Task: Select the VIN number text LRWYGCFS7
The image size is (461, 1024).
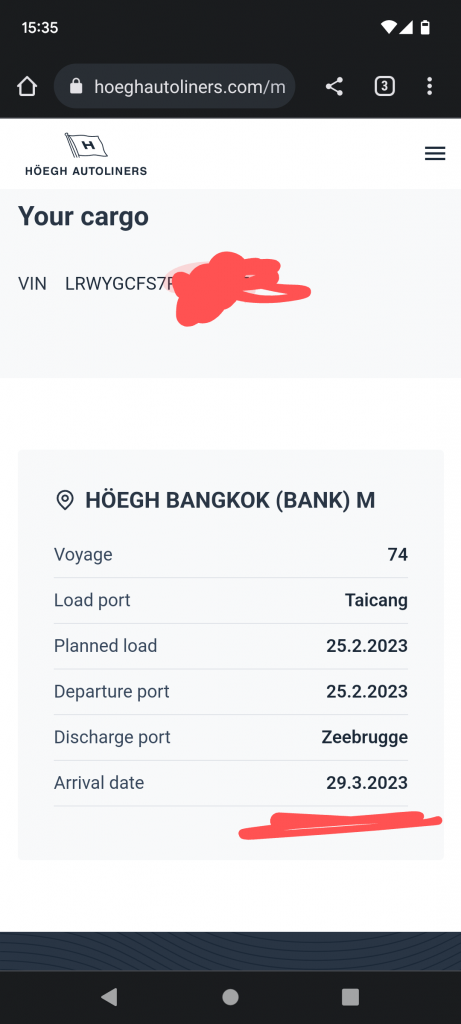Action: pyautogui.click(x=120, y=284)
